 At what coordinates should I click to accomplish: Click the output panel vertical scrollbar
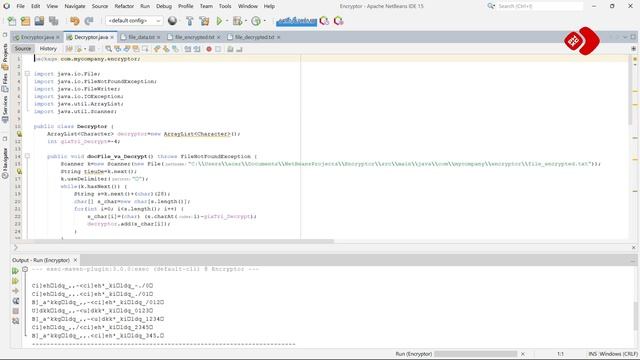636,316
